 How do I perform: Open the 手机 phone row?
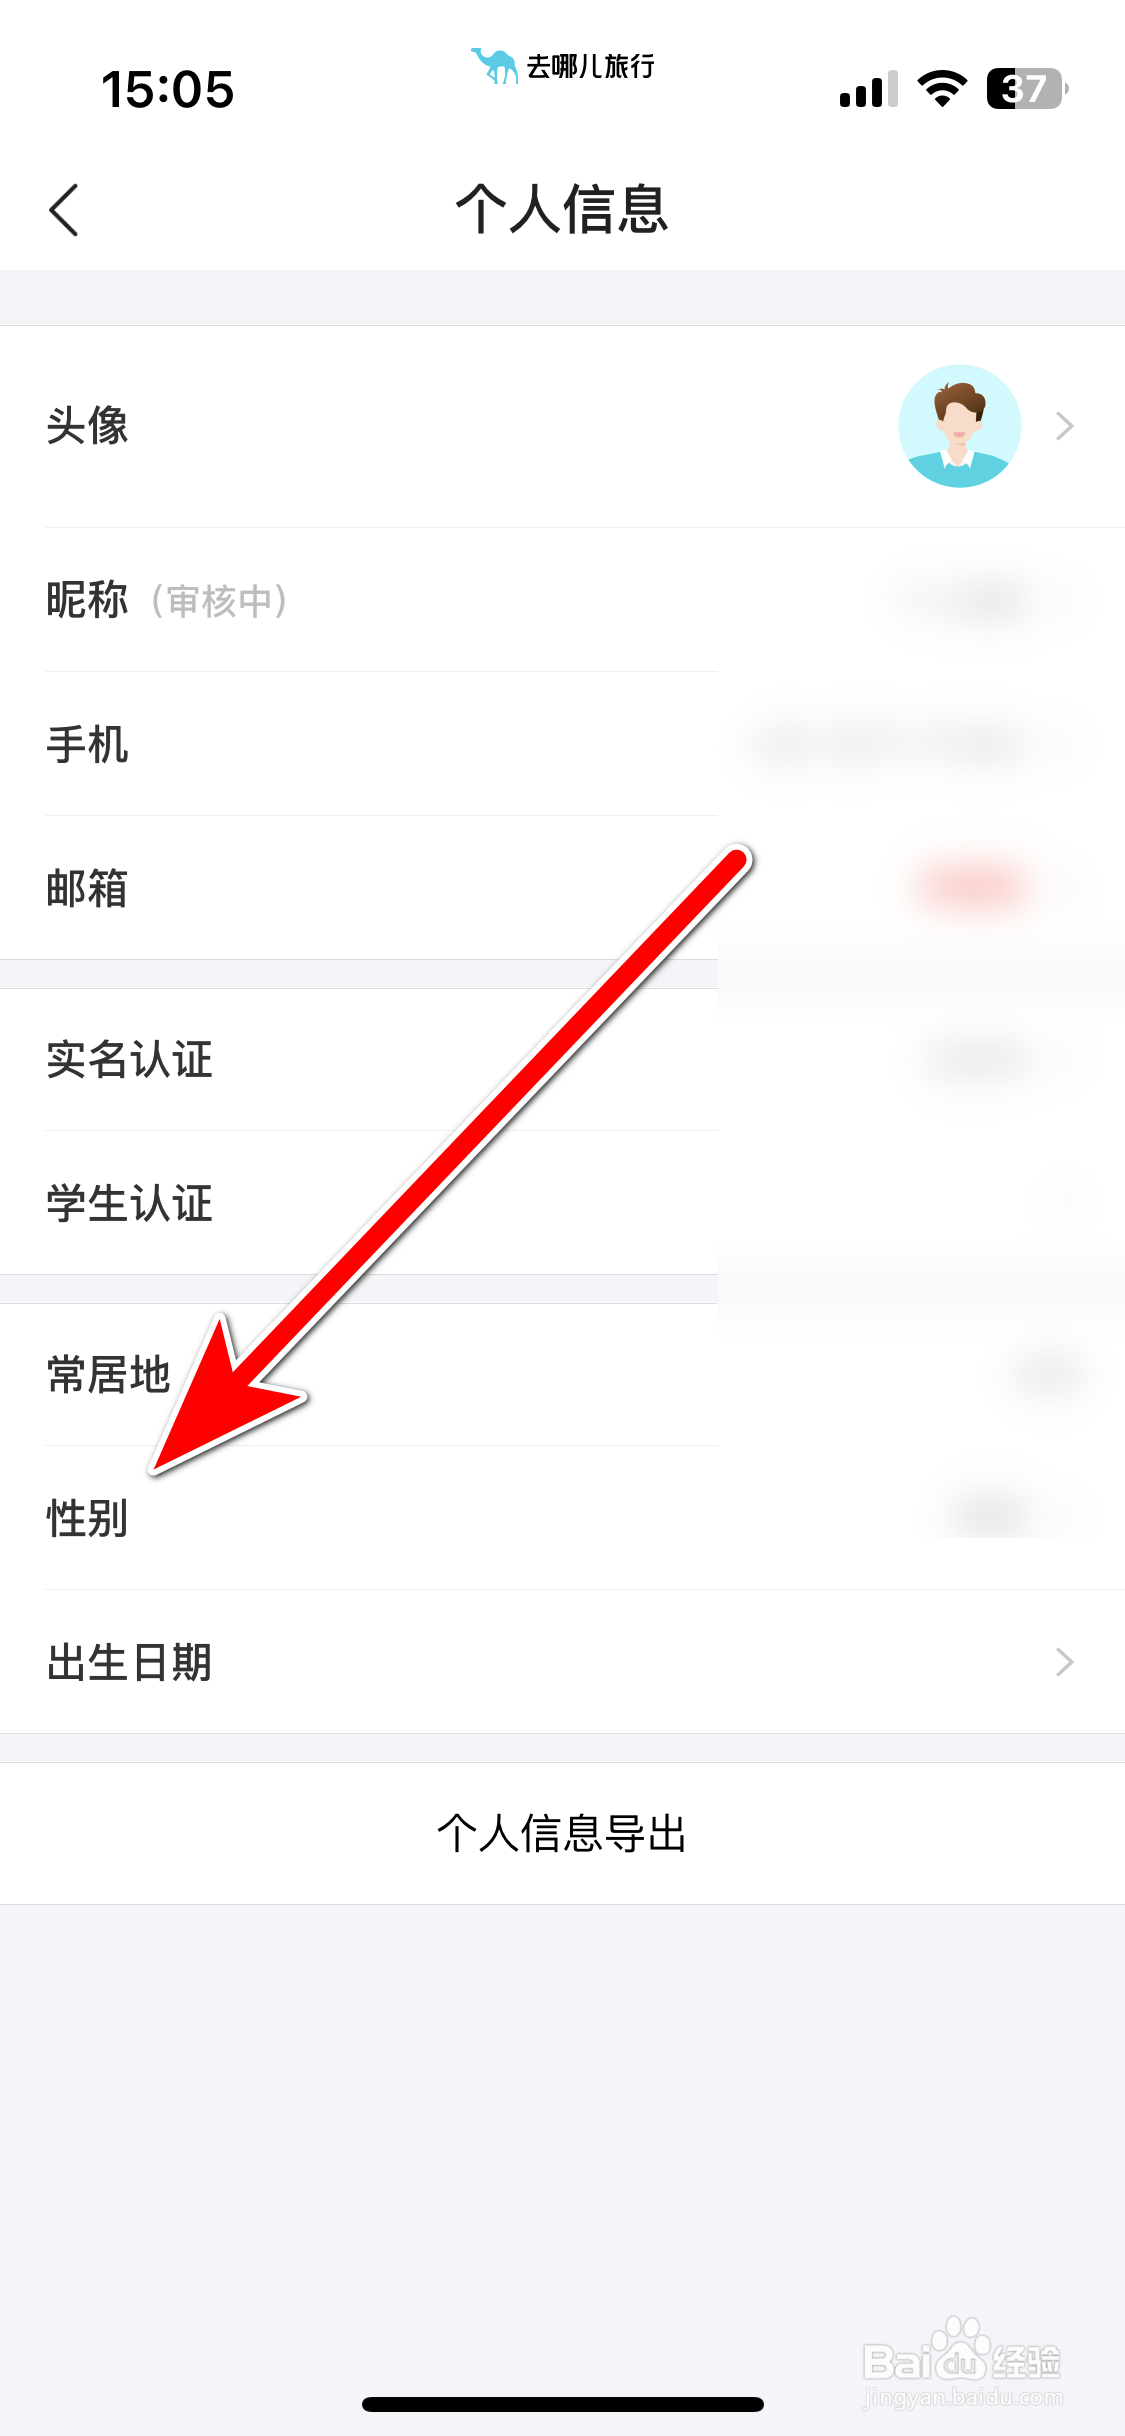pyautogui.click(x=562, y=744)
